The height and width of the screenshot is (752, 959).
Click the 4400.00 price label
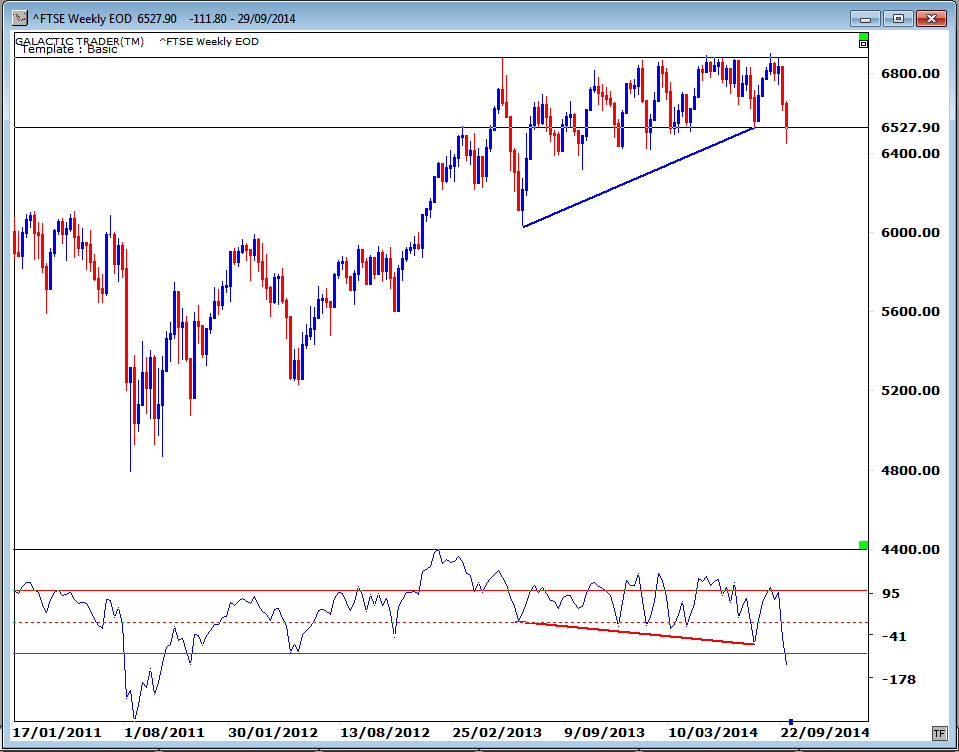[910, 549]
